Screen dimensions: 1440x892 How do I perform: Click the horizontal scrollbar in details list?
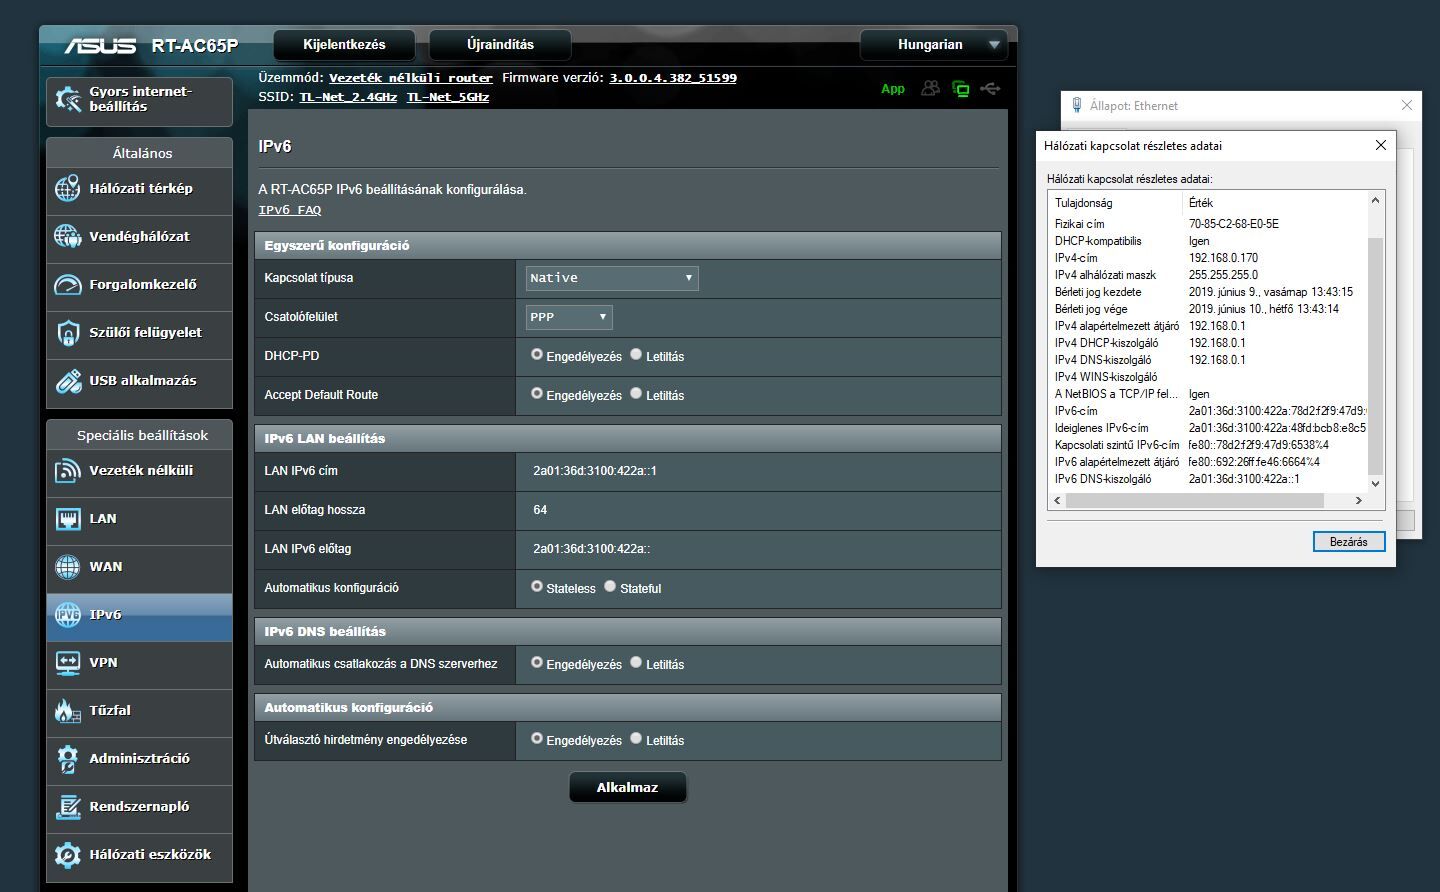tap(1195, 500)
